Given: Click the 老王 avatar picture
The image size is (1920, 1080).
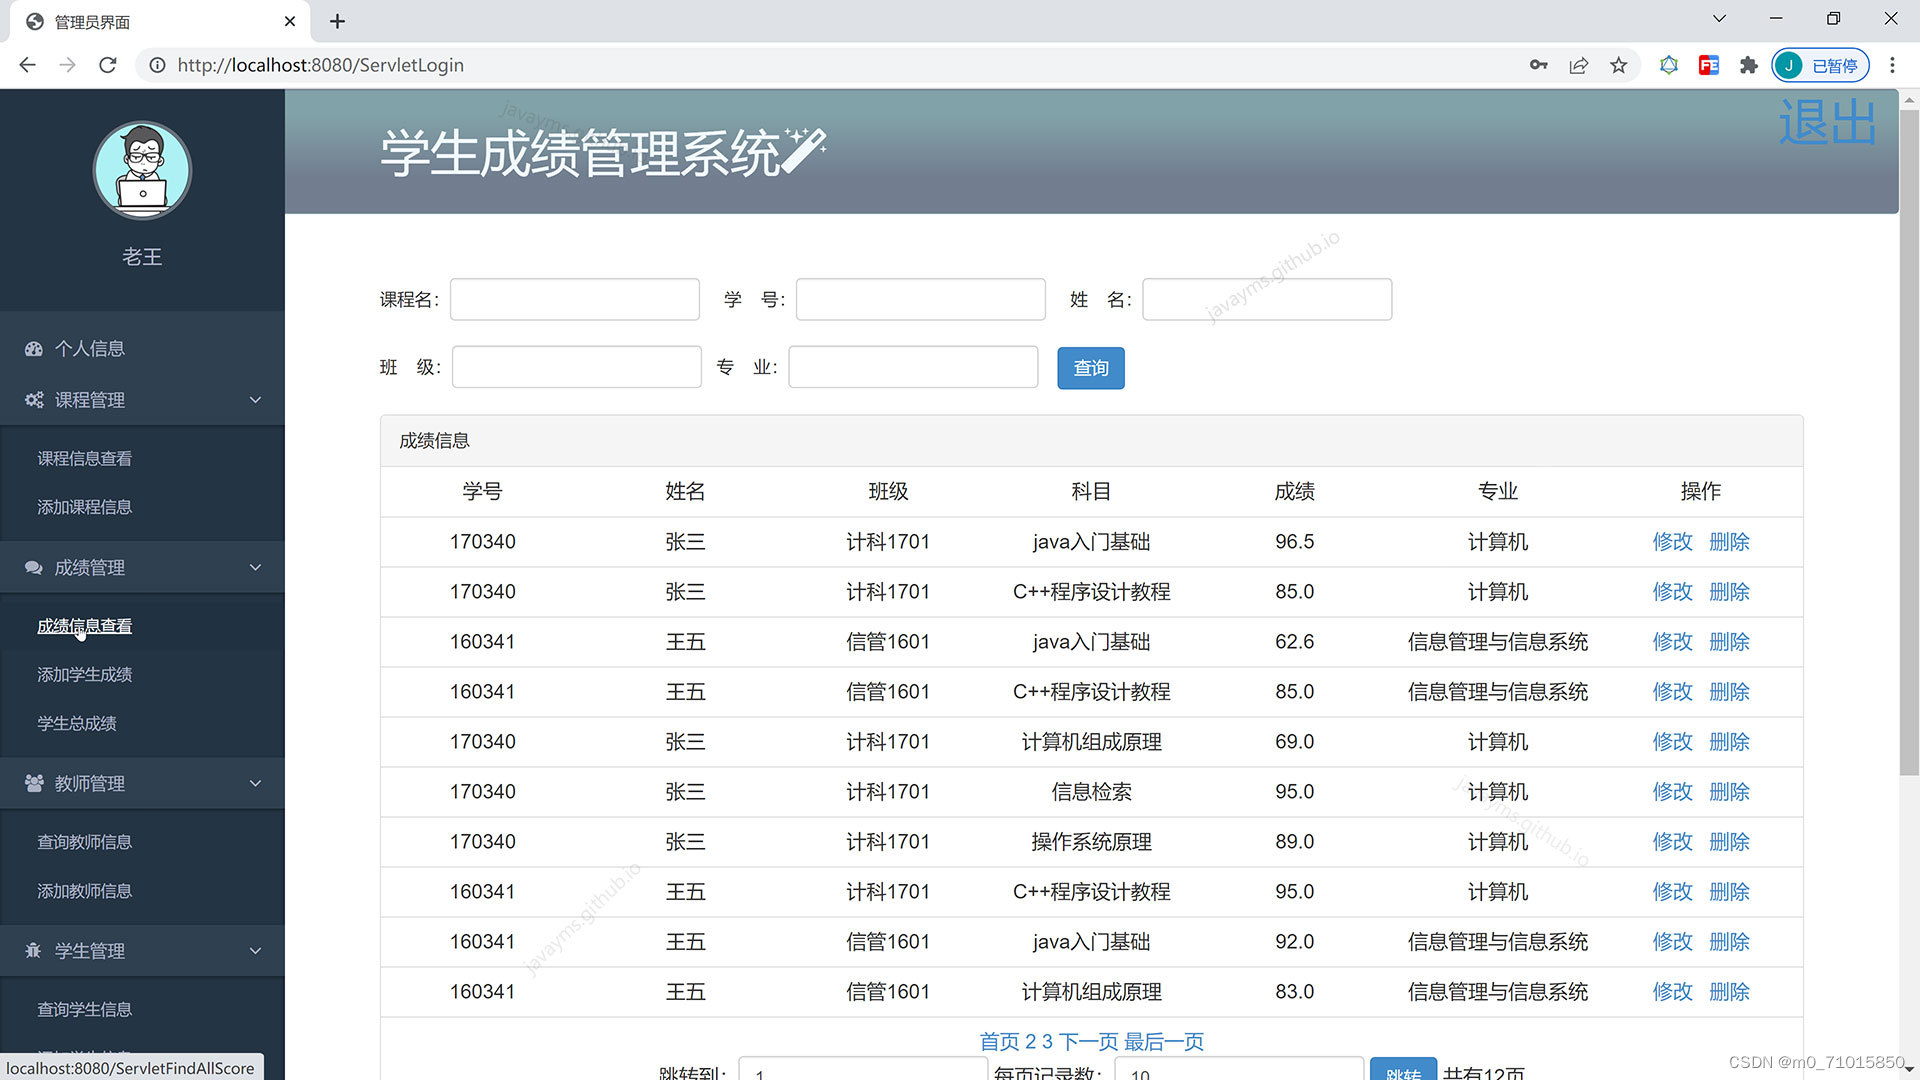Looking at the screenshot, I should 142,170.
